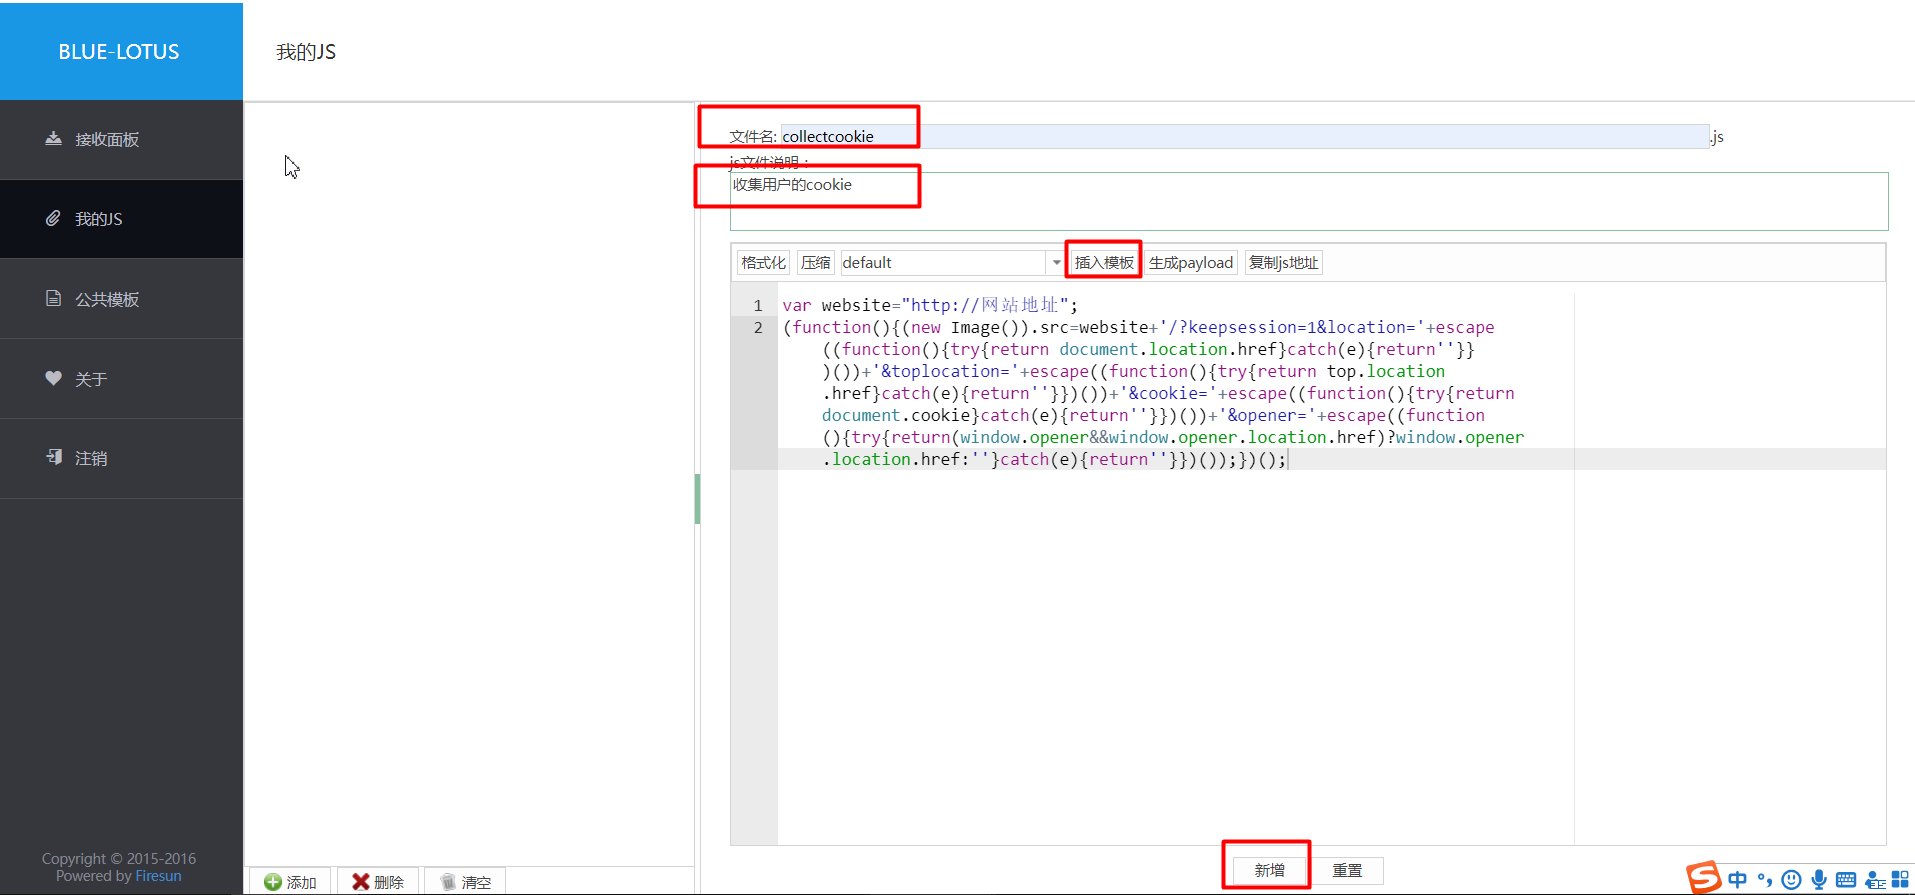
Task: Choose 注销 to log out
Action: [x=121, y=458]
